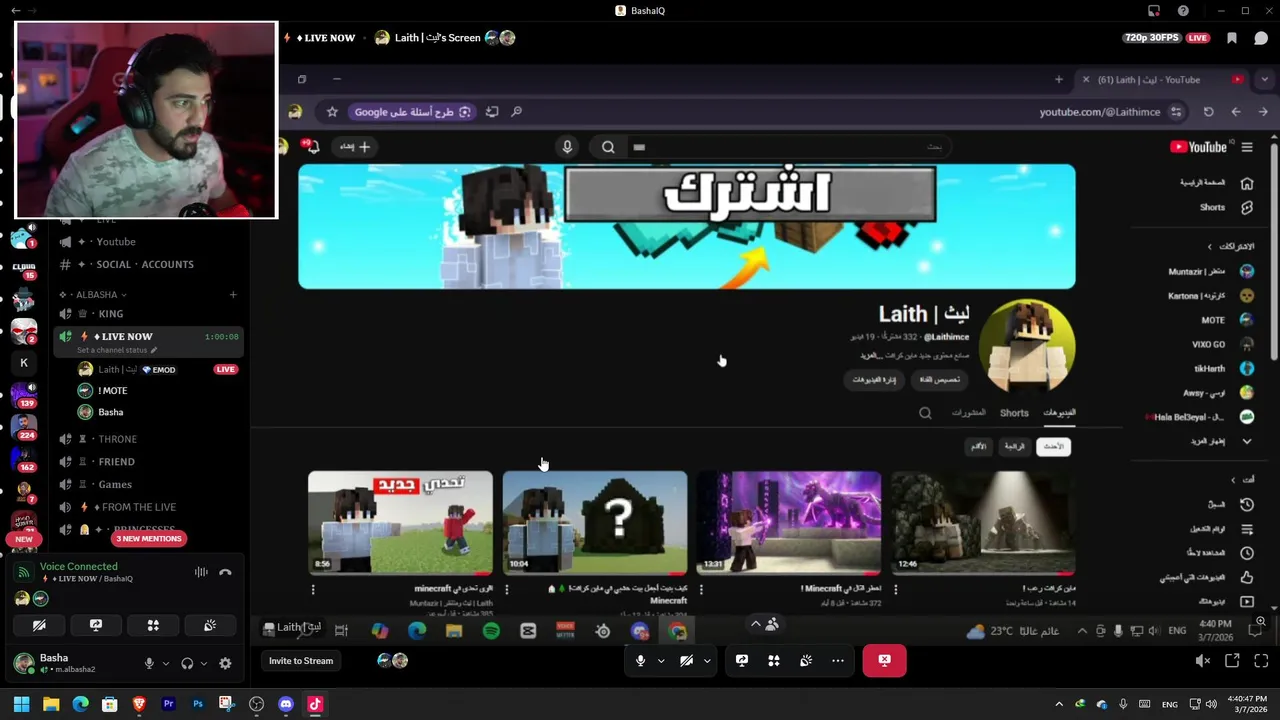
Task: Open the YouTube create button
Action: [x=354, y=147]
